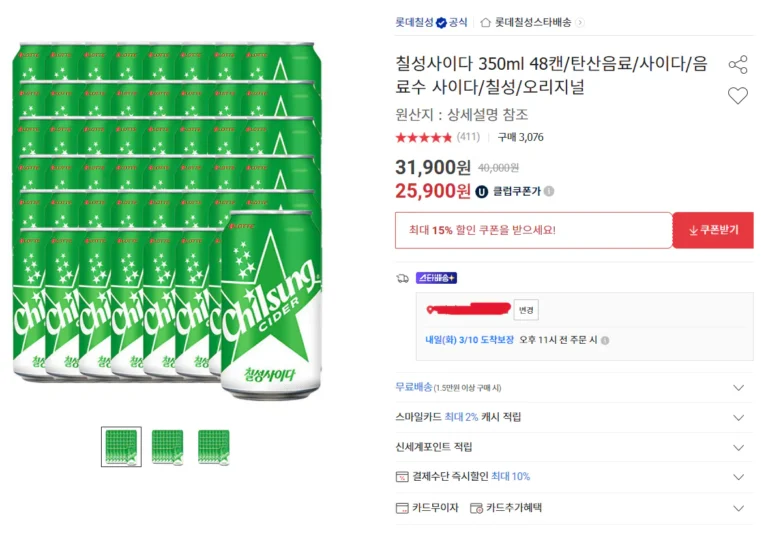Expand the 무료배송 shipping details
The width and height of the screenshot is (768, 533).
point(739,388)
